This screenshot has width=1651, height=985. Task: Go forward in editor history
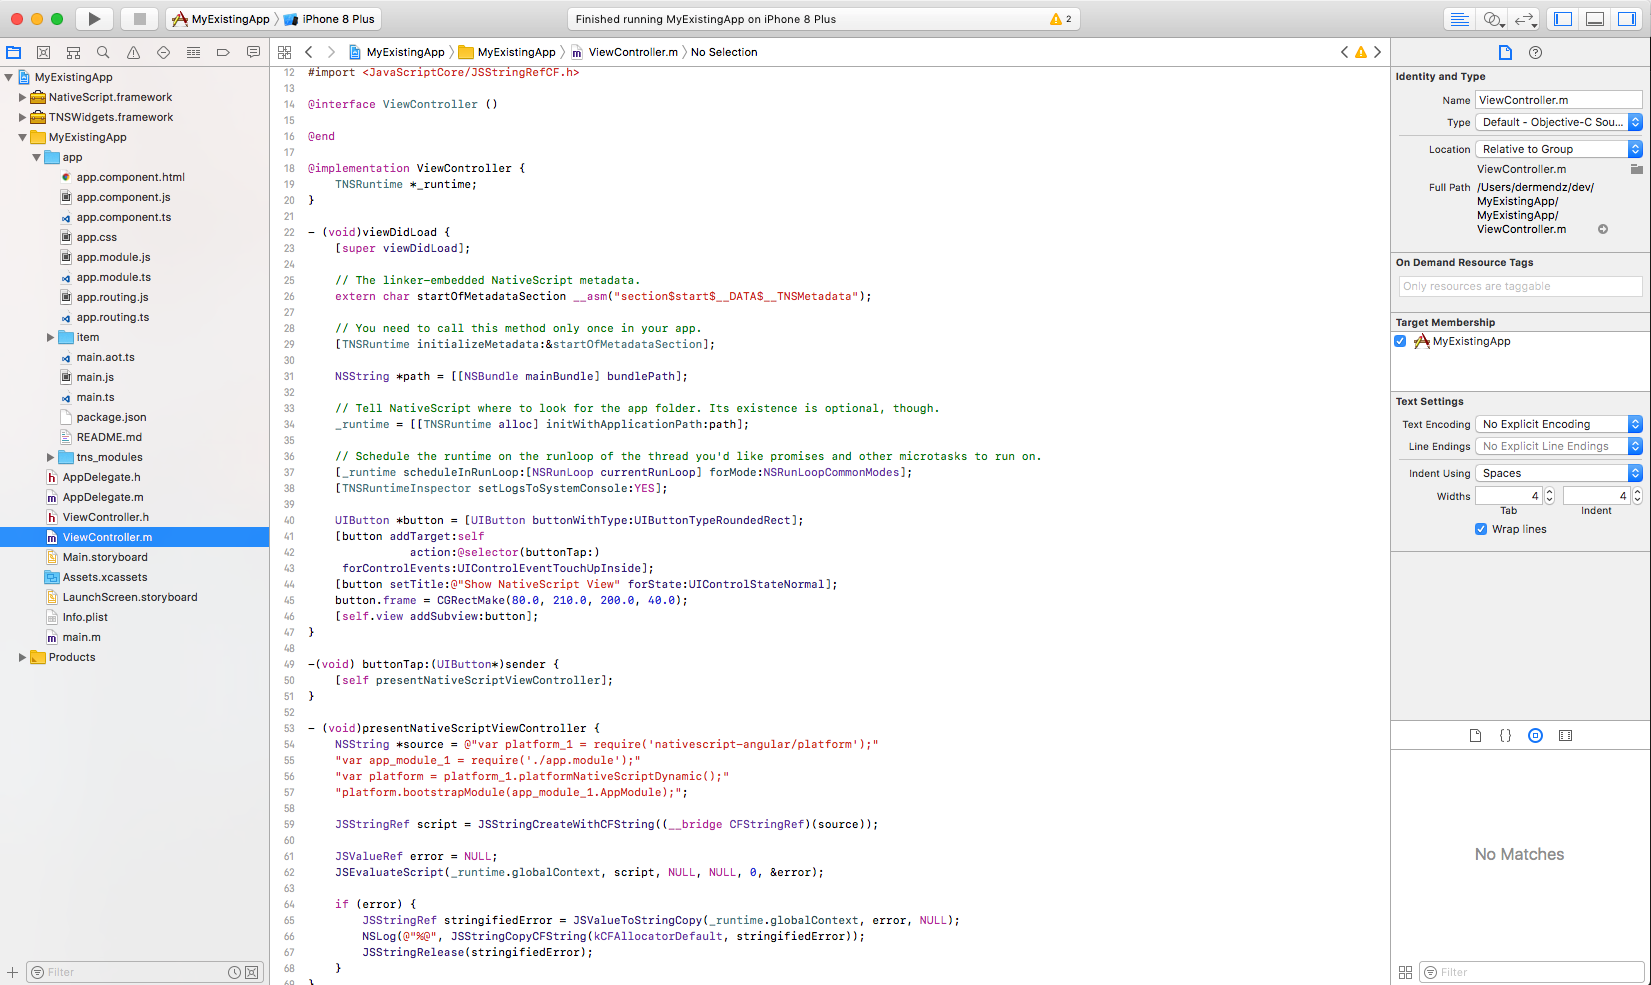[x=331, y=52]
